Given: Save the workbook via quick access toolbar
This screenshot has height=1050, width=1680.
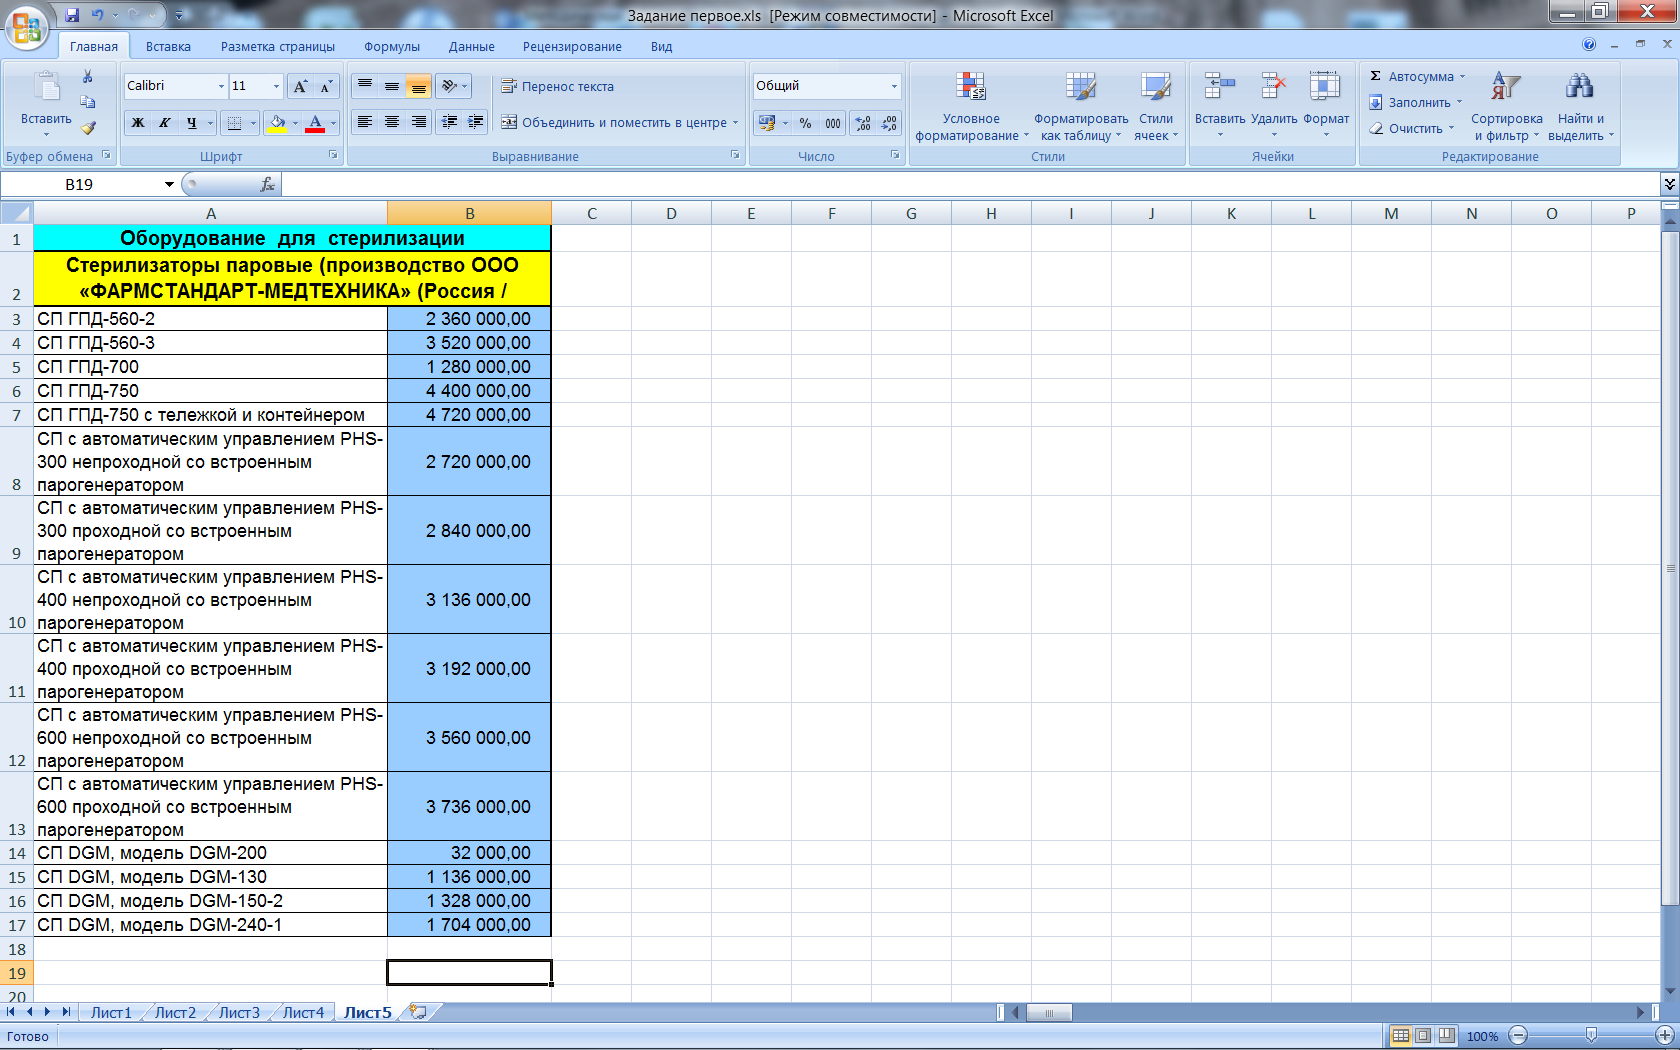Looking at the screenshot, I should (72, 15).
